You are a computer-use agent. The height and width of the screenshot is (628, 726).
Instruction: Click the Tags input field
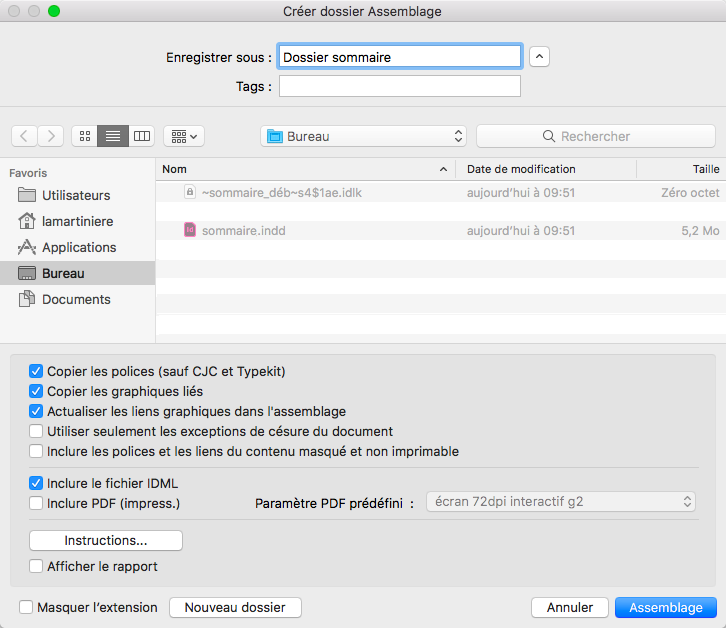(x=399, y=87)
